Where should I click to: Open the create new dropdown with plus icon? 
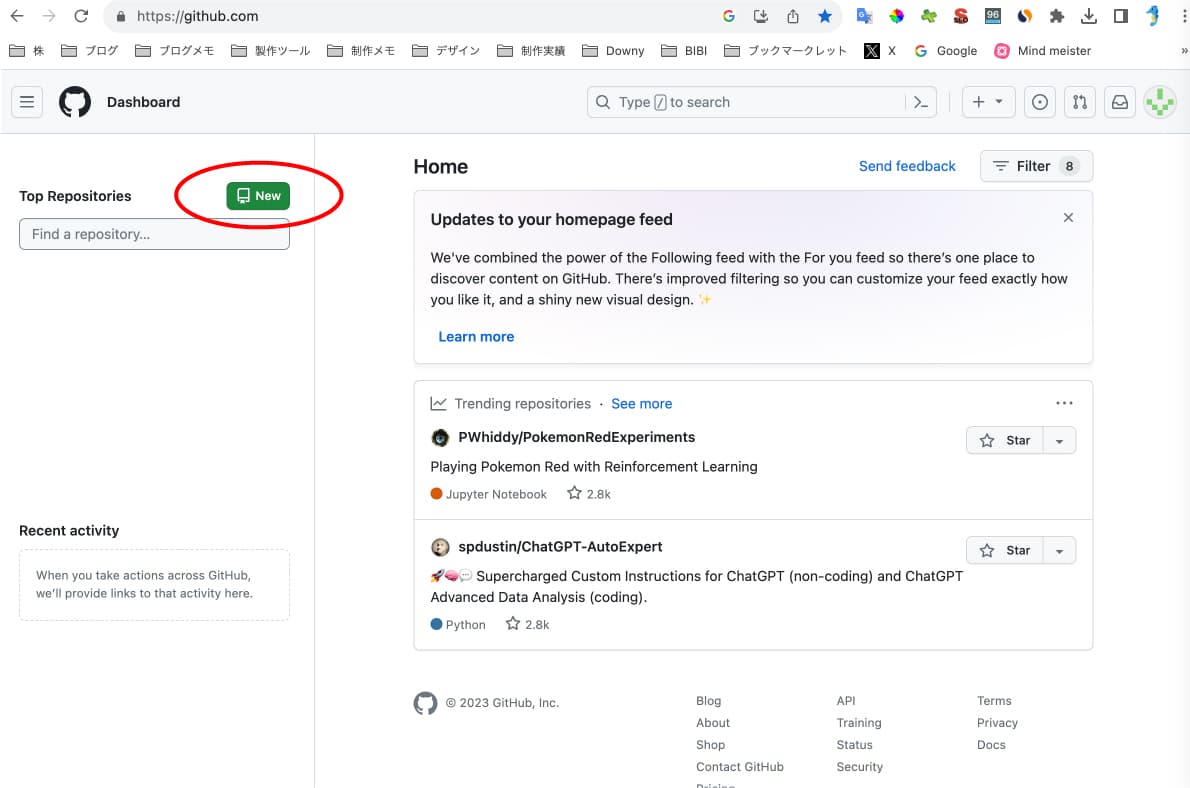(x=988, y=101)
